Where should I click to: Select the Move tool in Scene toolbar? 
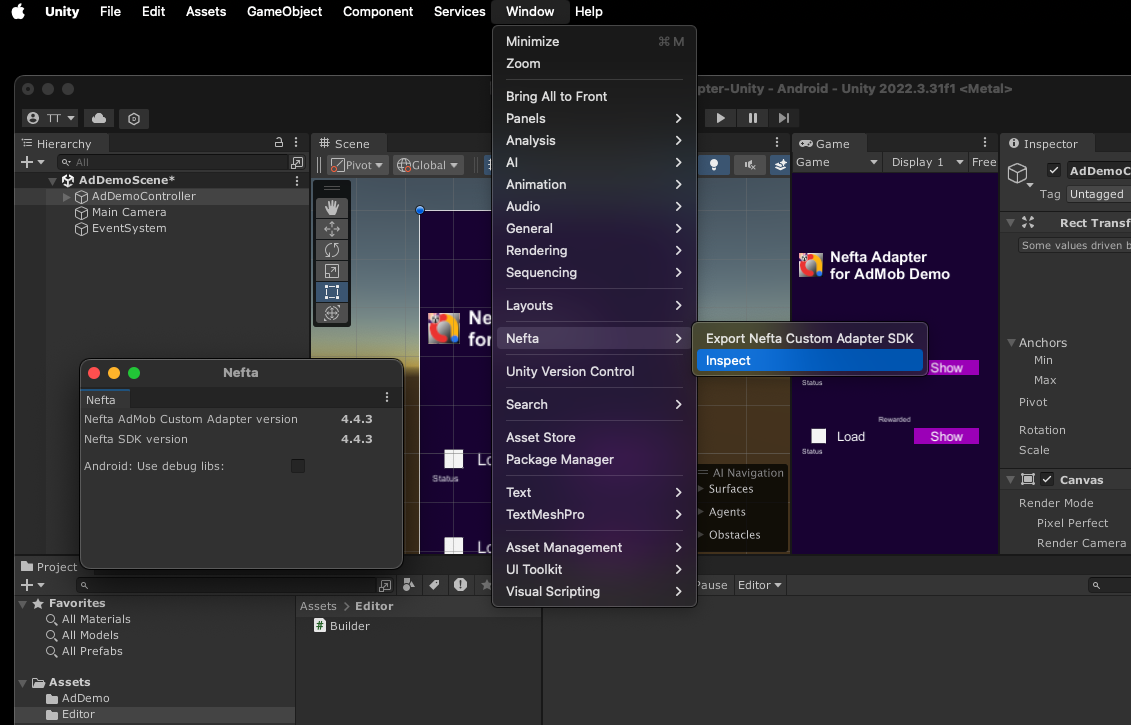[x=332, y=229]
